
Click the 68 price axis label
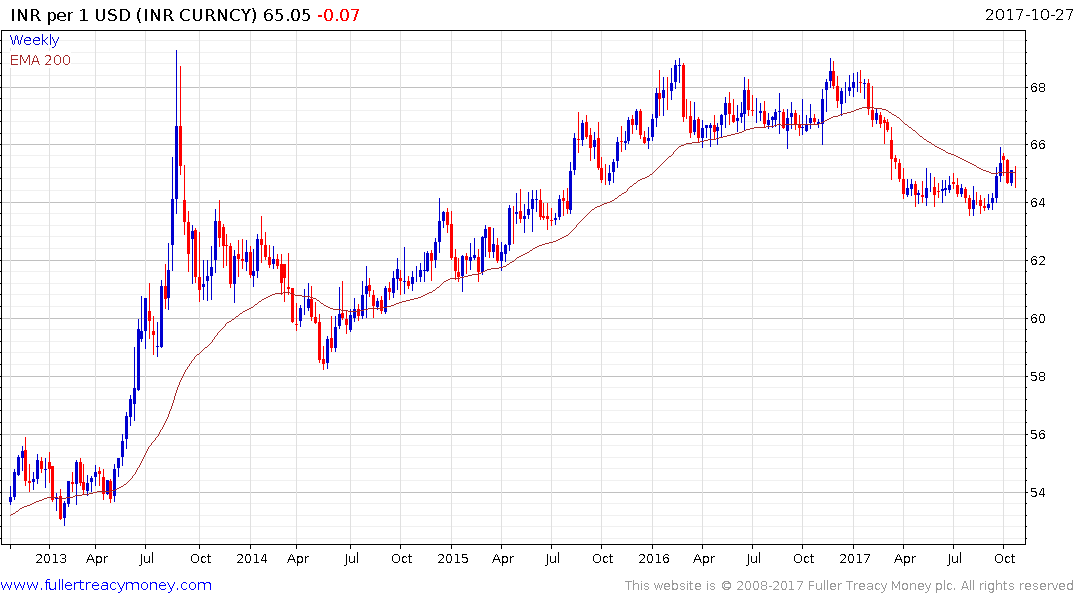click(1037, 88)
